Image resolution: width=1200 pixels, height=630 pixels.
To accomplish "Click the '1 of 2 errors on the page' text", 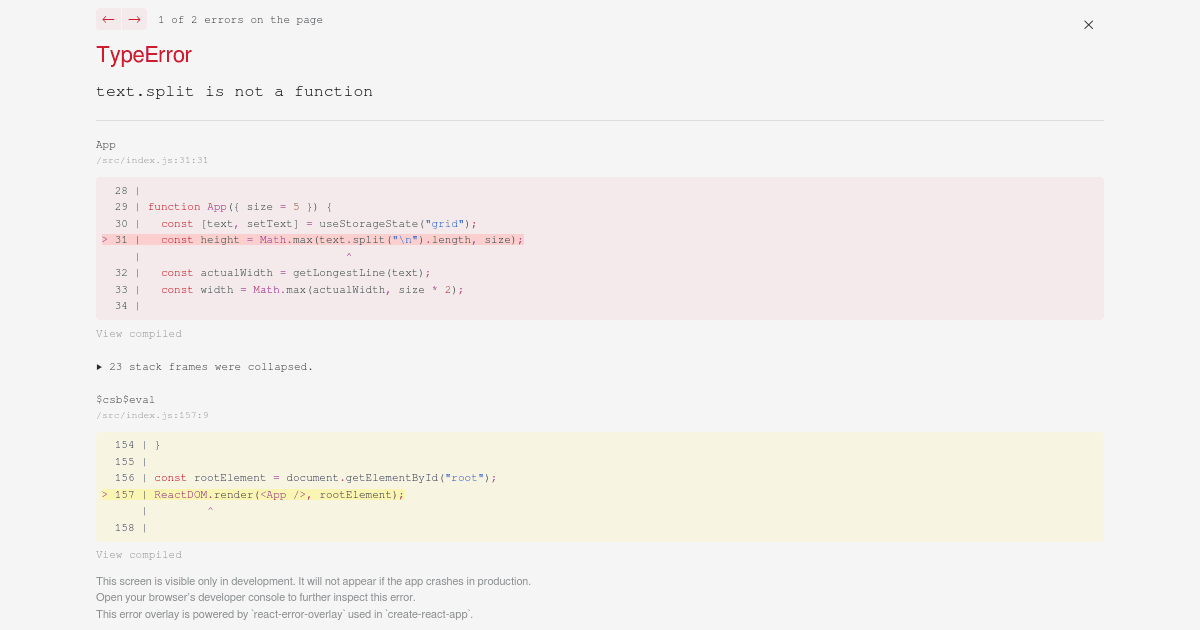I will [240, 20].
